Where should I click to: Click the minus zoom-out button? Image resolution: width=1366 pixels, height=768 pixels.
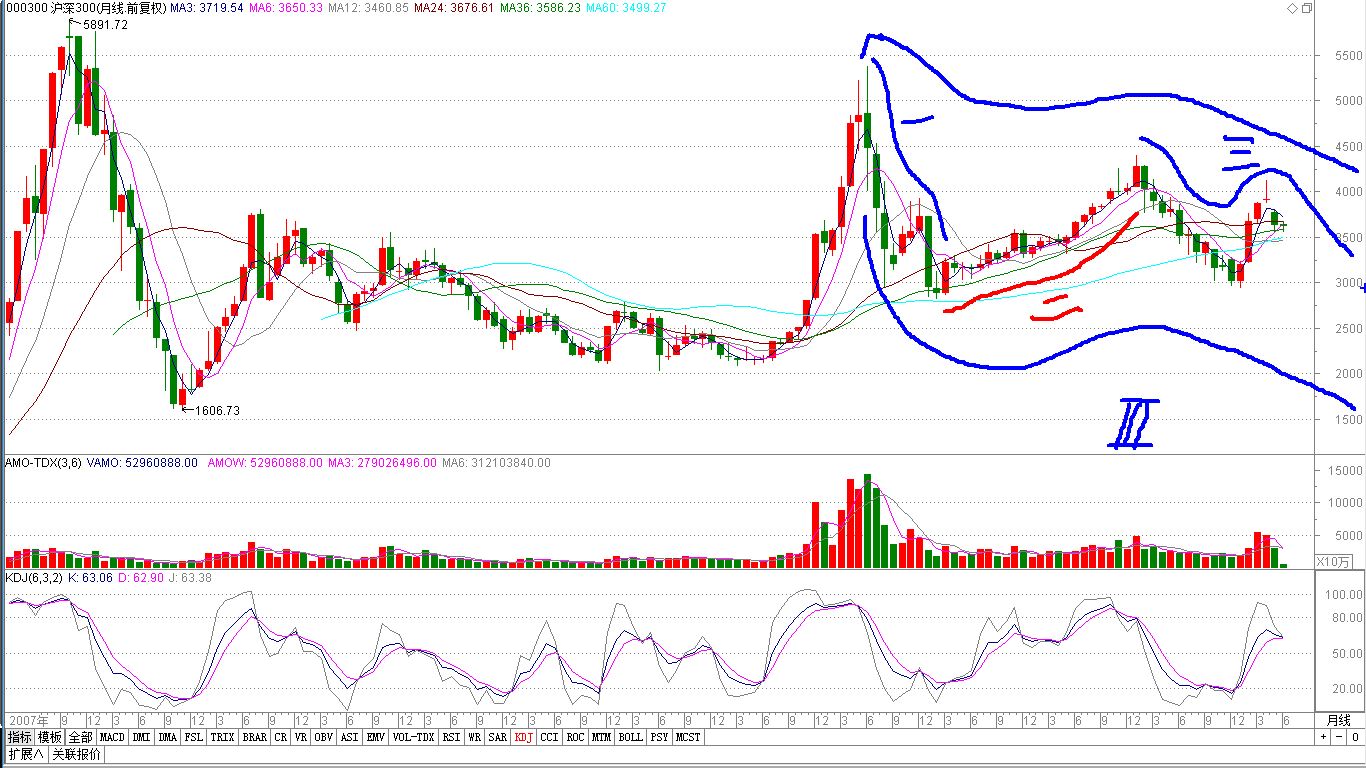tap(1338, 737)
